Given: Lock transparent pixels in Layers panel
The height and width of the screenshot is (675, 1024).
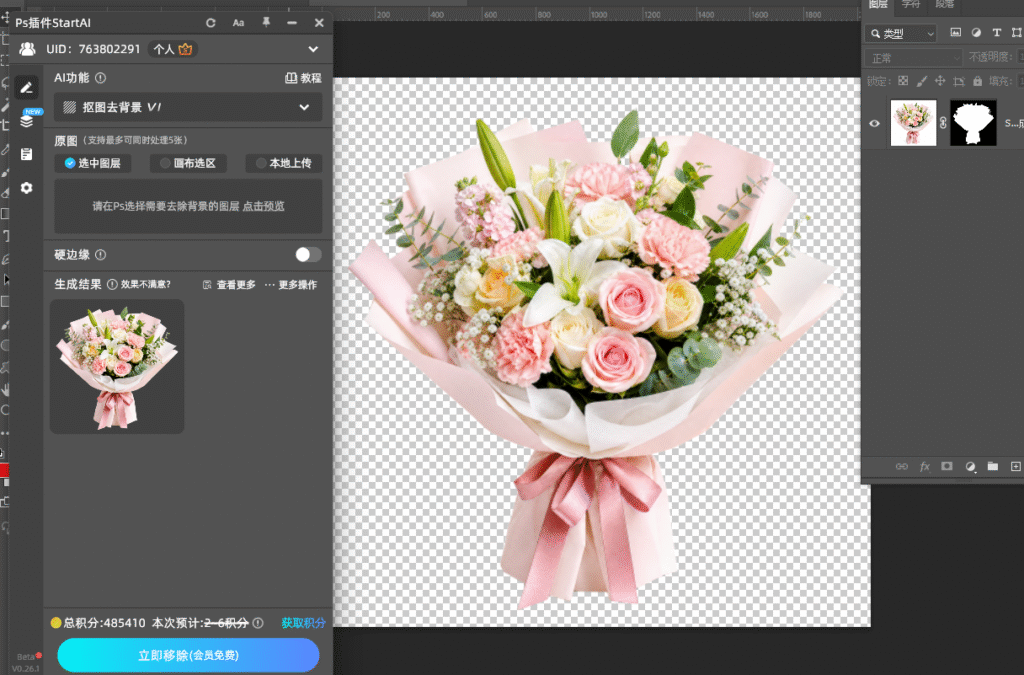Looking at the screenshot, I should pyautogui.click(x=903, y=81).
